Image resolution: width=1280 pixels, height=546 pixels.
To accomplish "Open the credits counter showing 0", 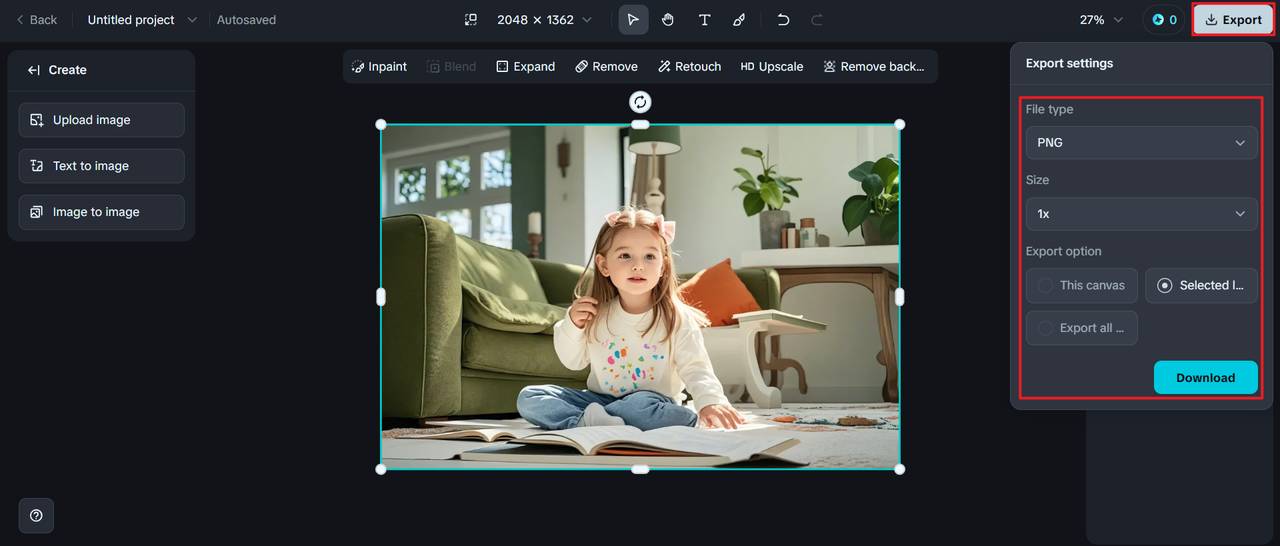I will [x=1164, y=20].
